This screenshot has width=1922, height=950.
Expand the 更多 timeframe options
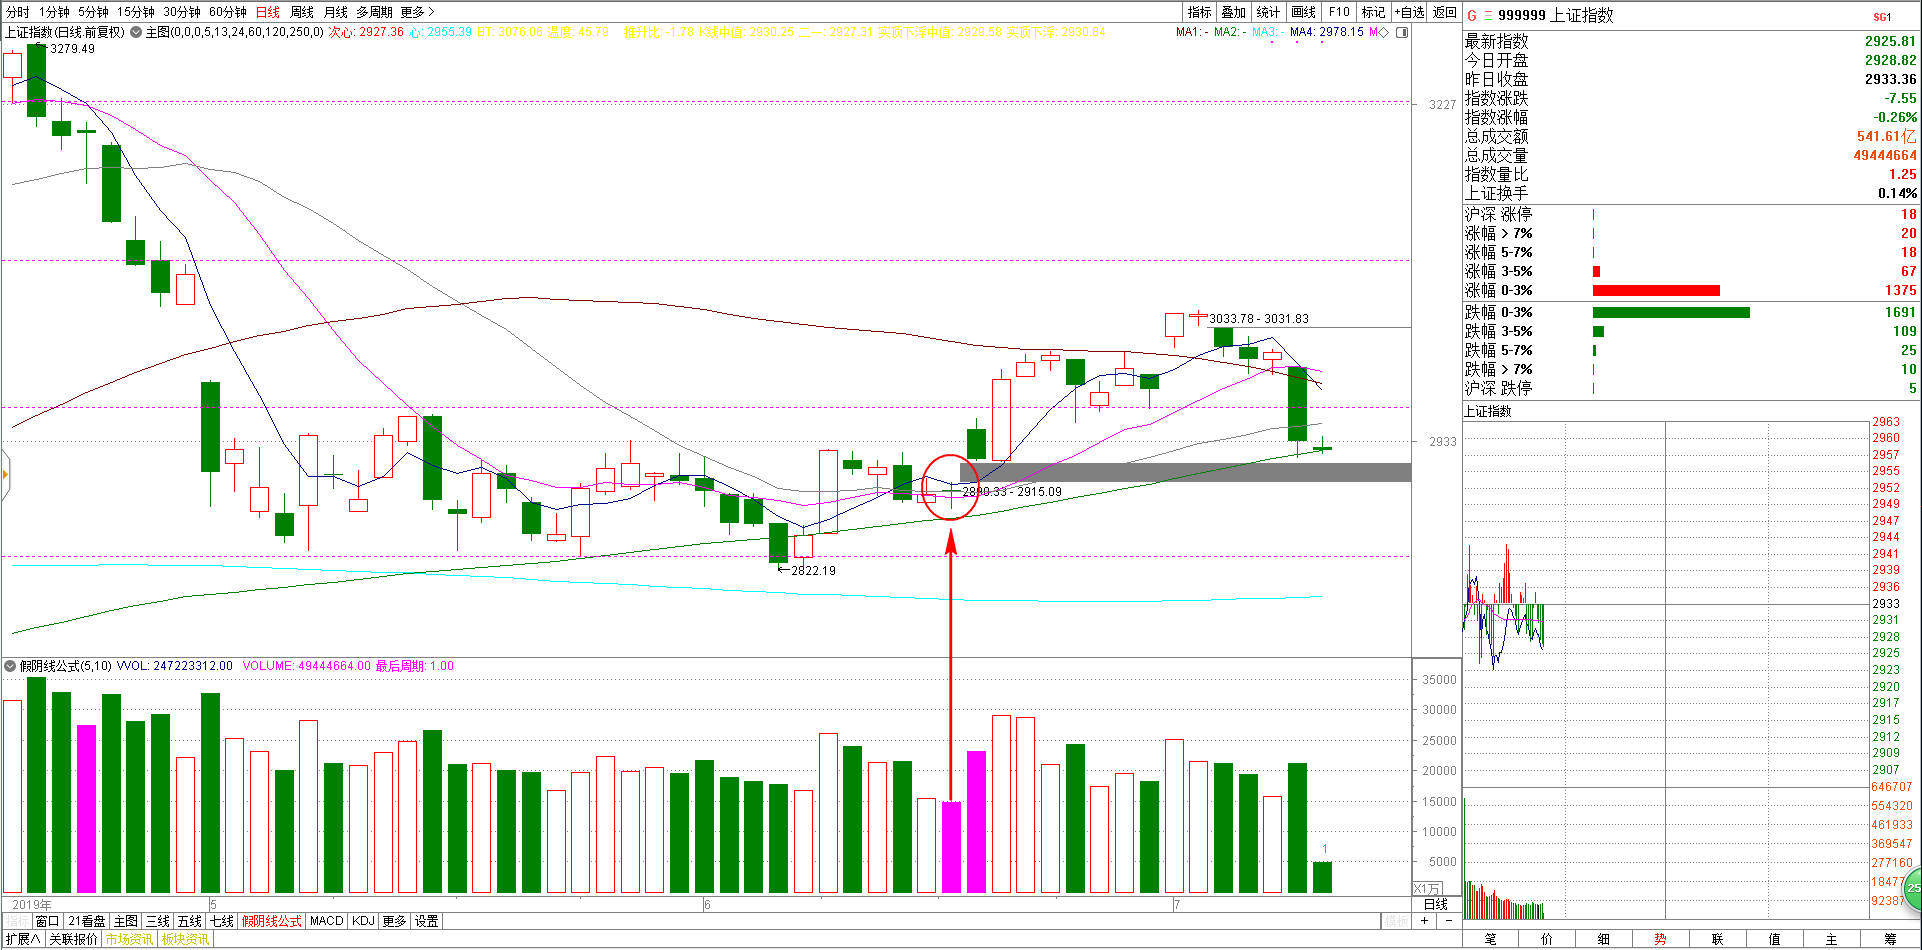(417, 12)
